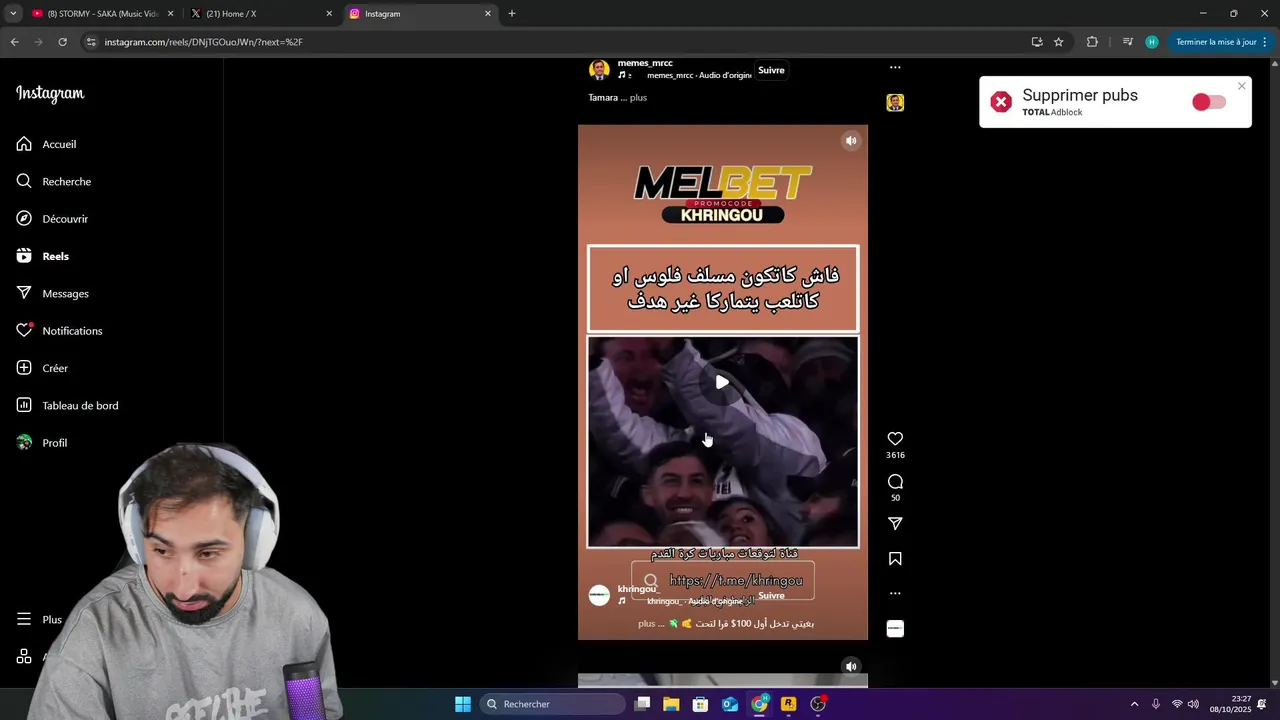The height and width of the screenshot is (720, 1280).
Task: Mute or unmute the current reel
Action: 851,141
